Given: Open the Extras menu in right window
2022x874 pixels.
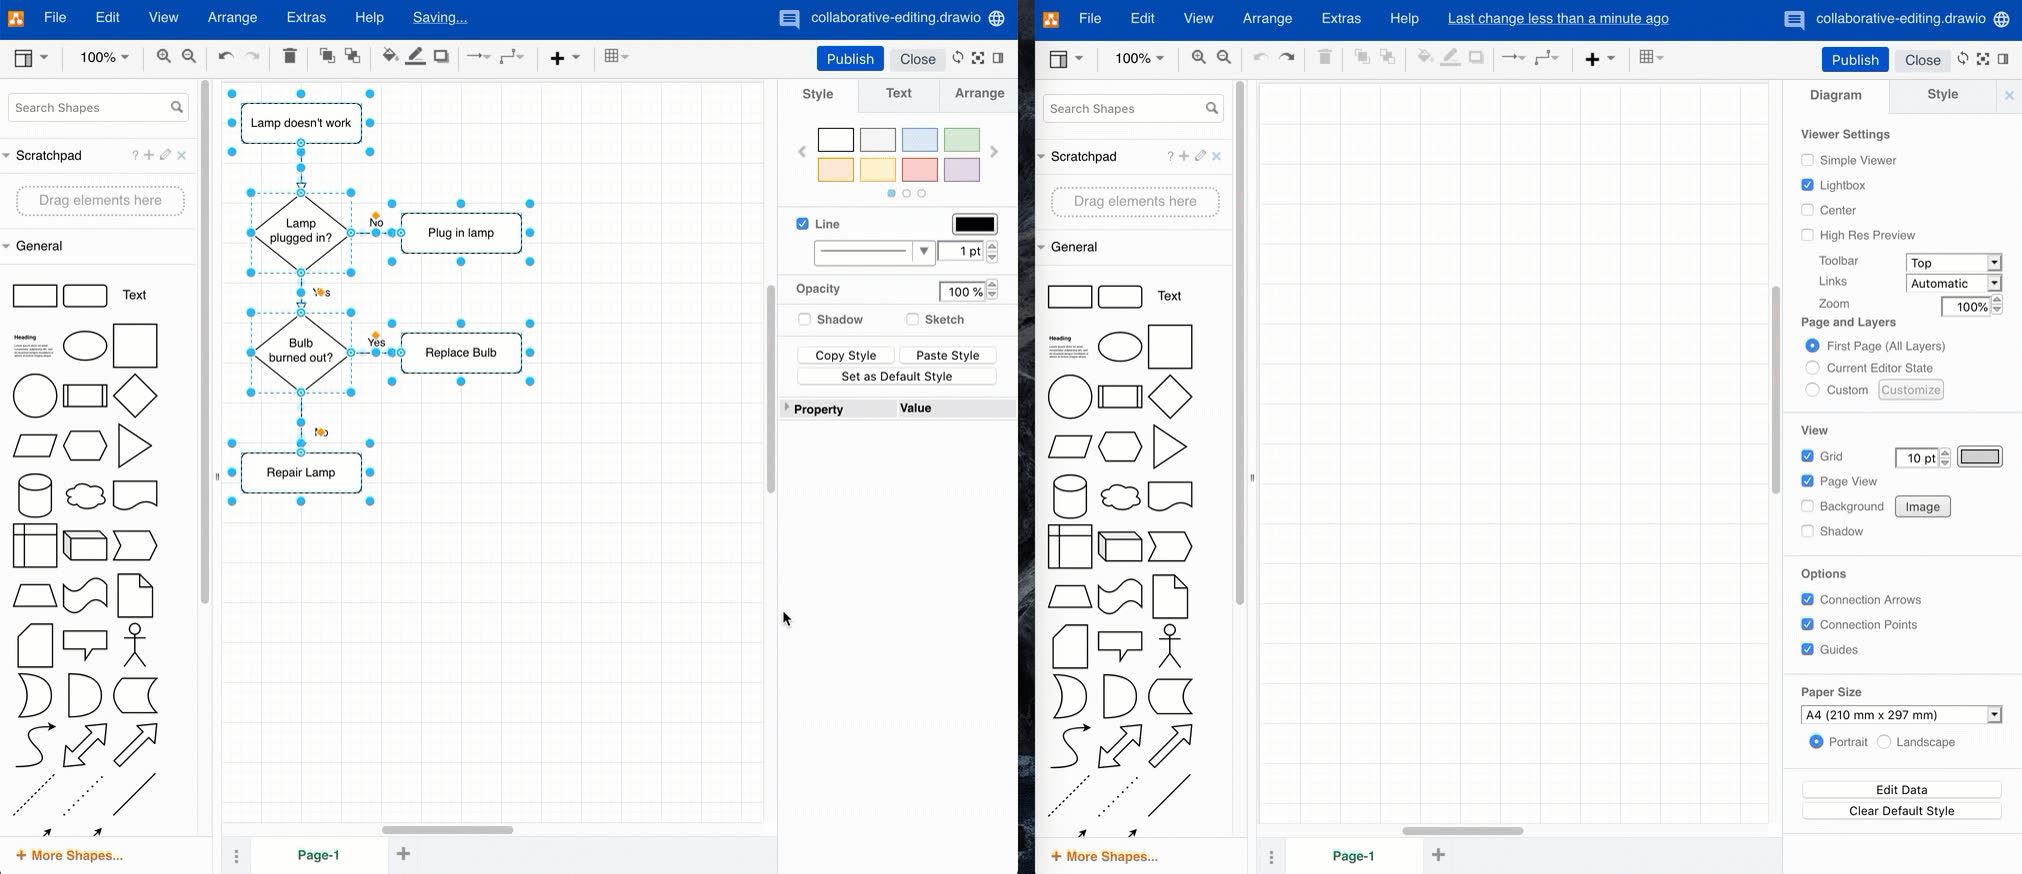Looking at the screenshot, I should tap(1341, 18).
